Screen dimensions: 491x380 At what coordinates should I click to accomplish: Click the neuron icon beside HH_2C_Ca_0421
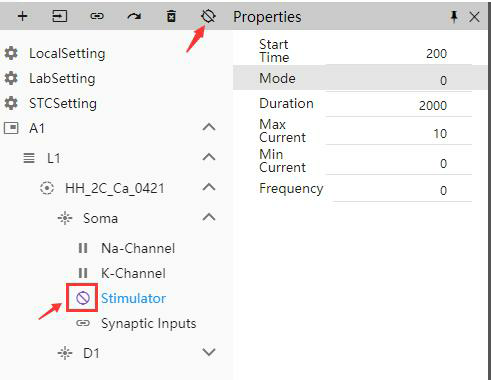47,188
